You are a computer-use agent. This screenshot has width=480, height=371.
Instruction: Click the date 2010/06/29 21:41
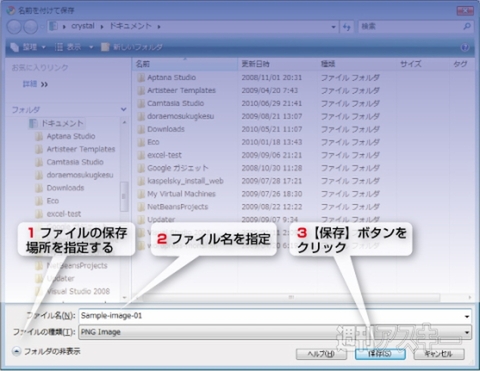click(x=272, y=103)
